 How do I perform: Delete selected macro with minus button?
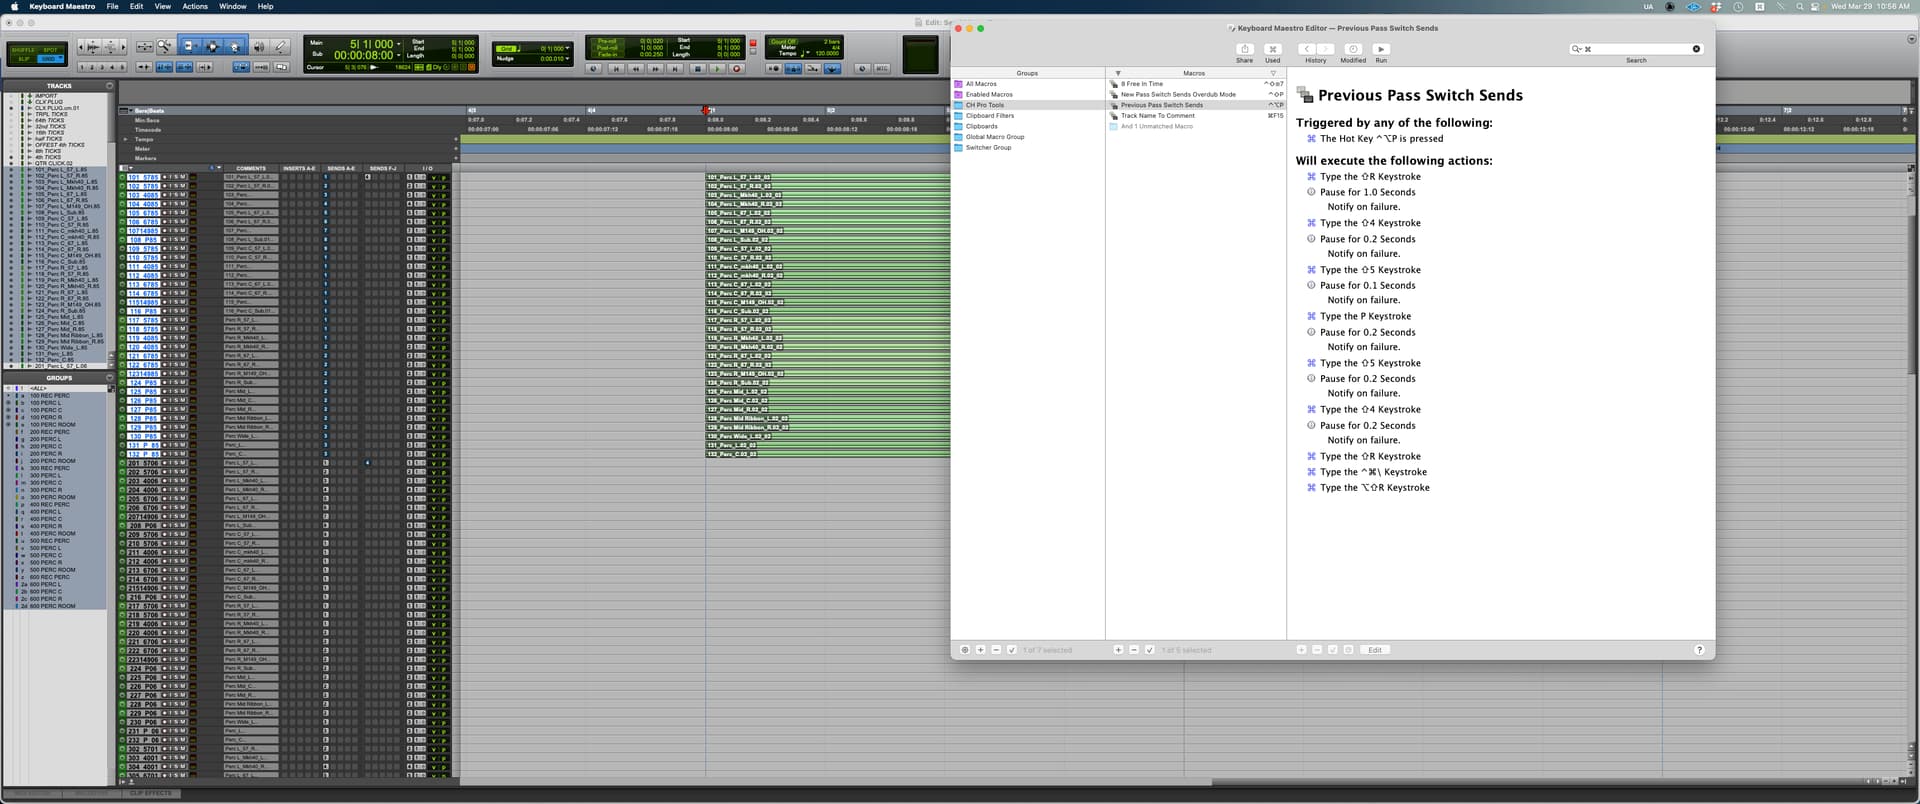click(x=1134, y=650)
